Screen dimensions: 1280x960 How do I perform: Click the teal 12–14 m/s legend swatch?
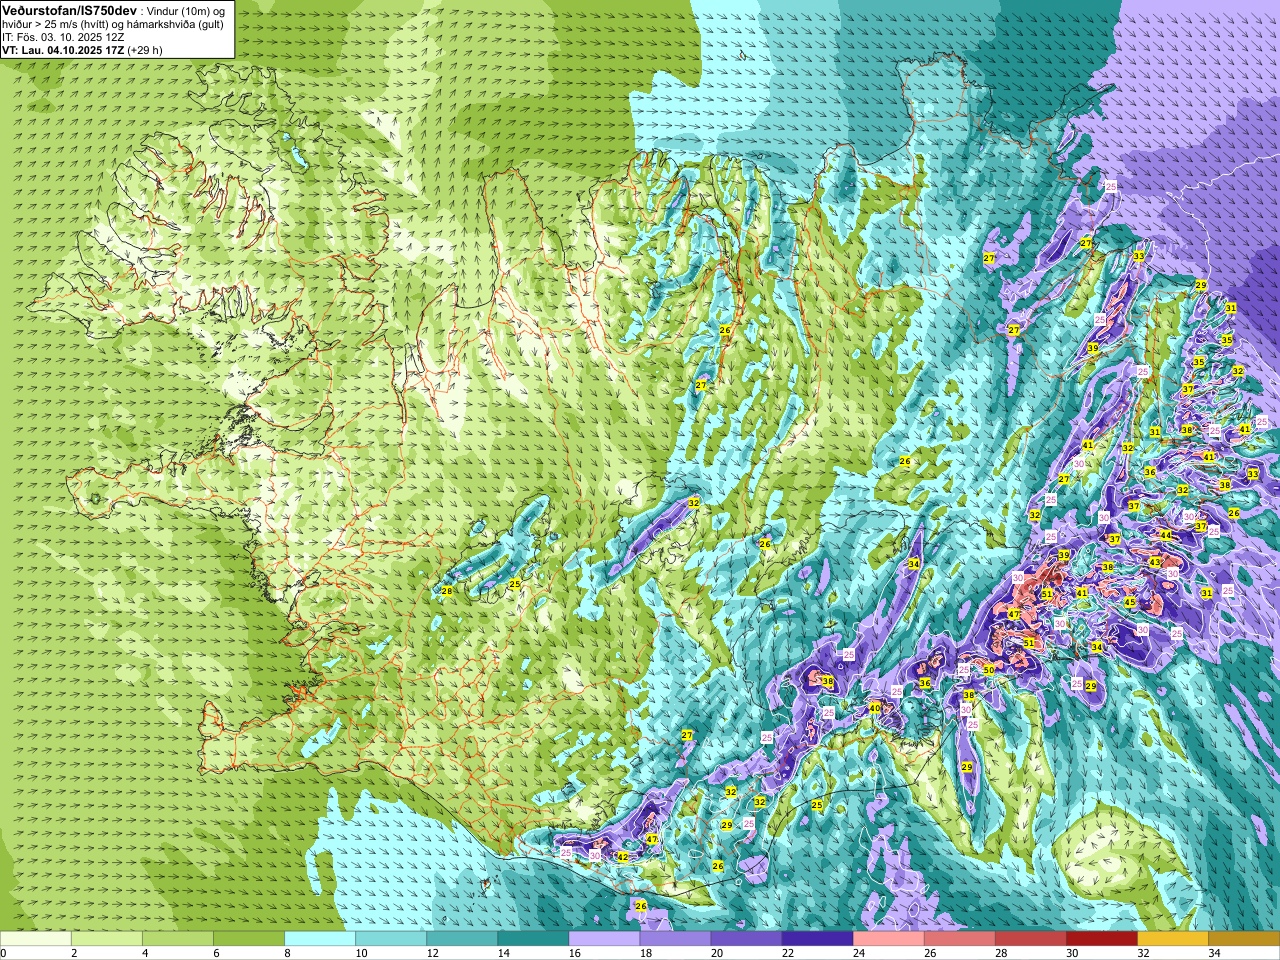462,939
